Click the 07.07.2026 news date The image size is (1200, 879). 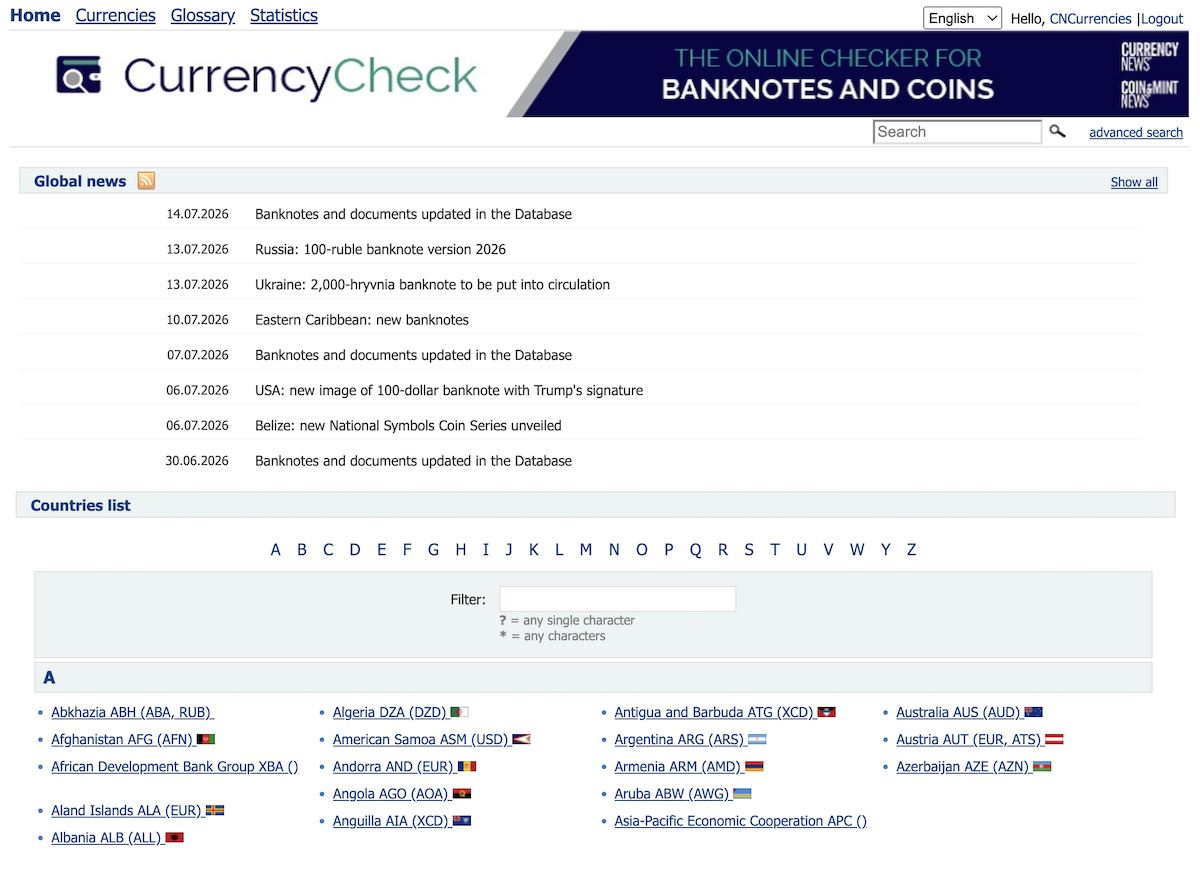tap(197, 355)
